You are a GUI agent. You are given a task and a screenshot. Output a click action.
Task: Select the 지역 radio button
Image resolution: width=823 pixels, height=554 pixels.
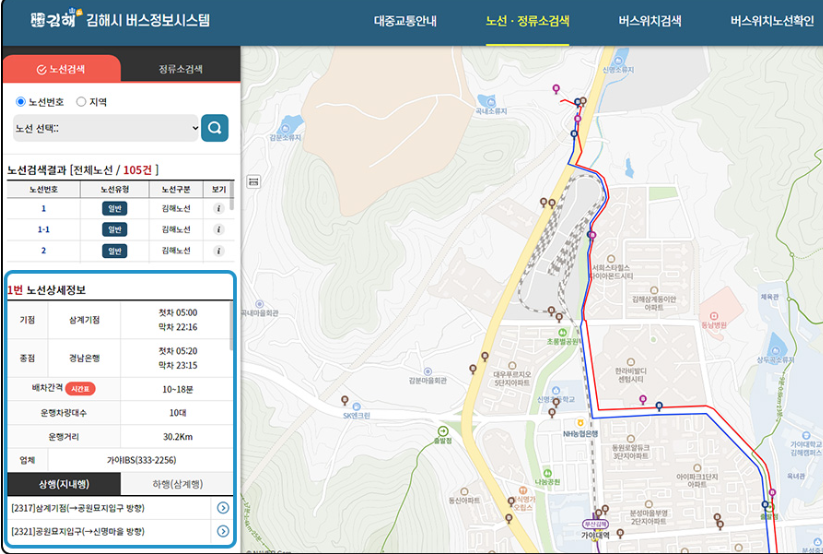click(x=81, y=101)
